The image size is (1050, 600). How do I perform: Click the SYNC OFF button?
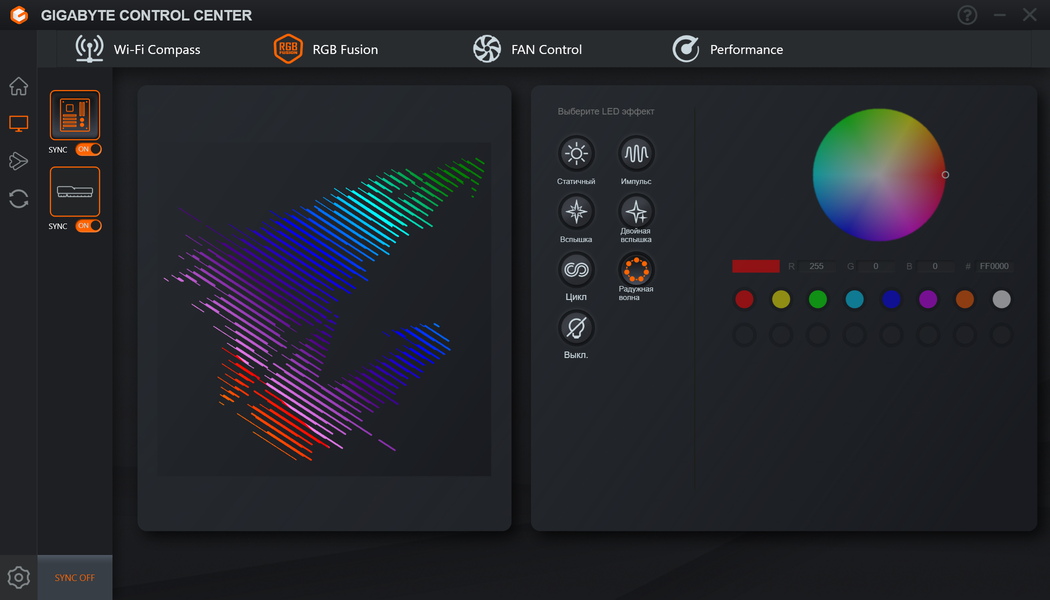75,578
